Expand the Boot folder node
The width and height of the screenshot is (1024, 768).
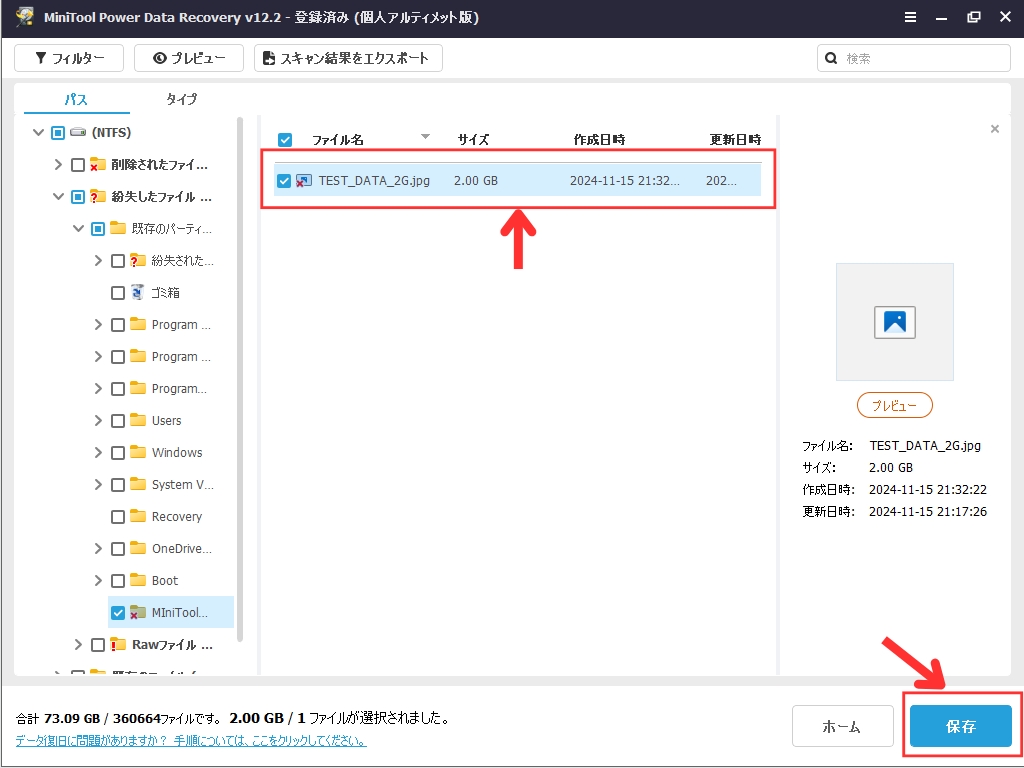[x=98, y=581]
